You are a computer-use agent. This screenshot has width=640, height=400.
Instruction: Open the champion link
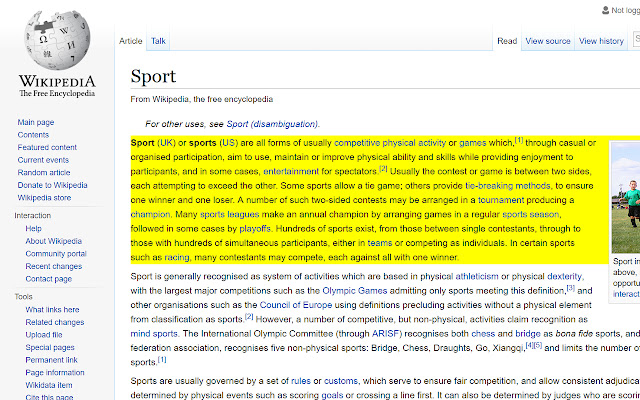[150, 214]
